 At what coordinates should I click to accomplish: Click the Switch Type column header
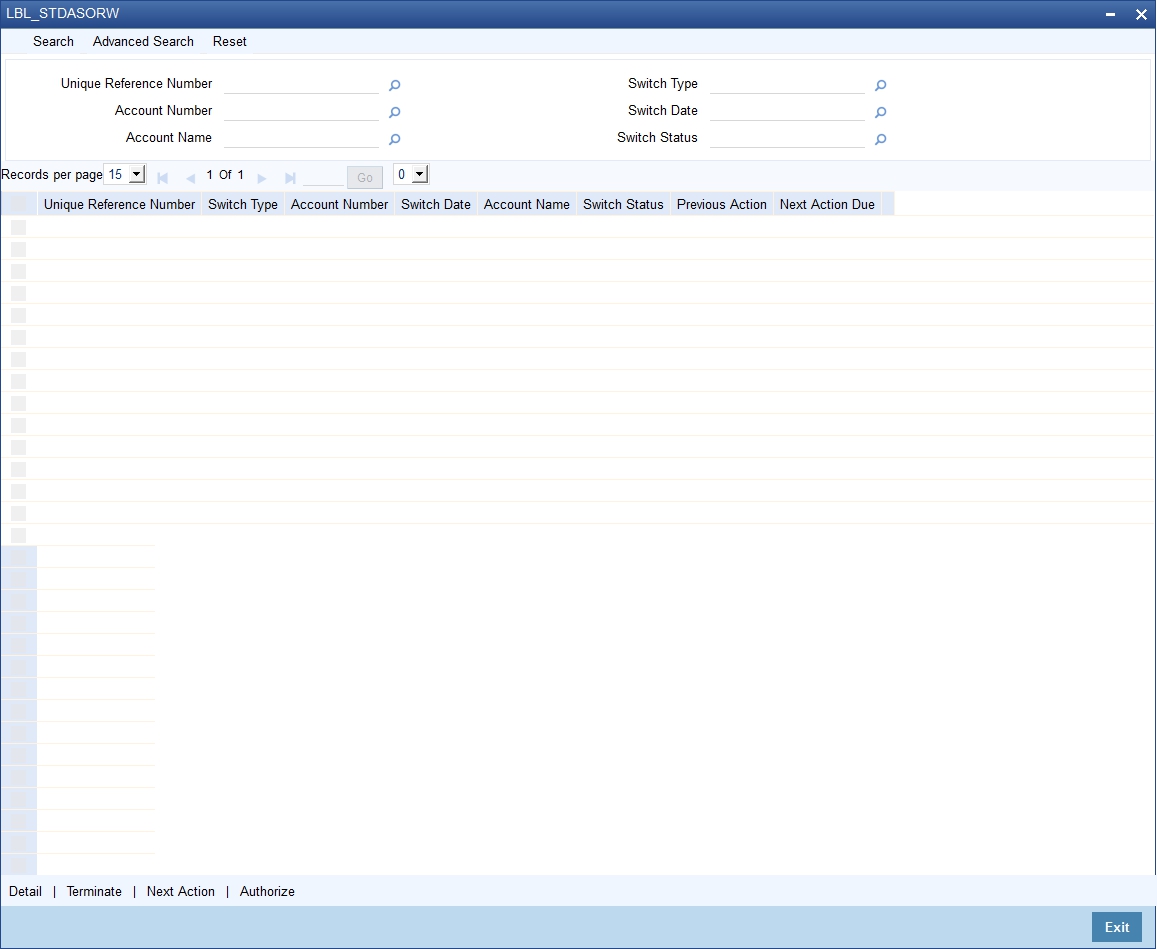click(x=243, y=204)
